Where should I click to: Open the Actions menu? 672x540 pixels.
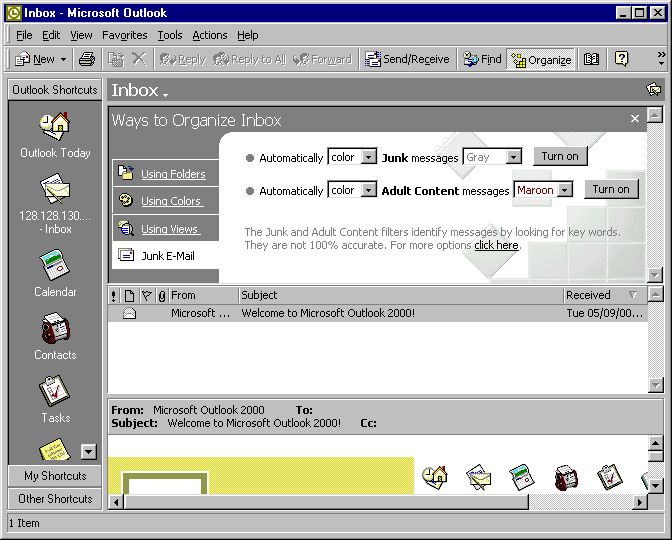210,35
